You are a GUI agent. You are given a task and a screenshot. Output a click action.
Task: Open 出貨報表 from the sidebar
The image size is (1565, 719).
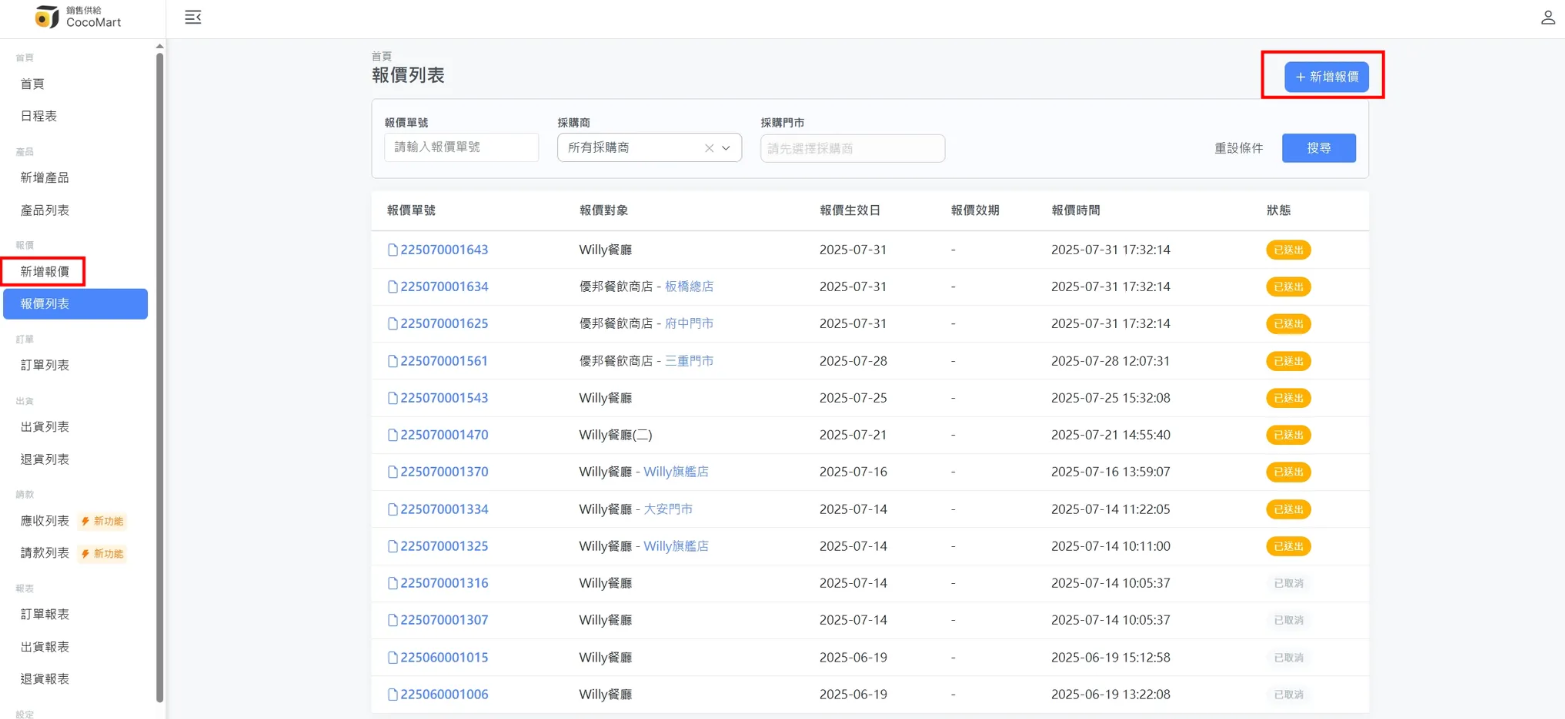pos(45,647)
